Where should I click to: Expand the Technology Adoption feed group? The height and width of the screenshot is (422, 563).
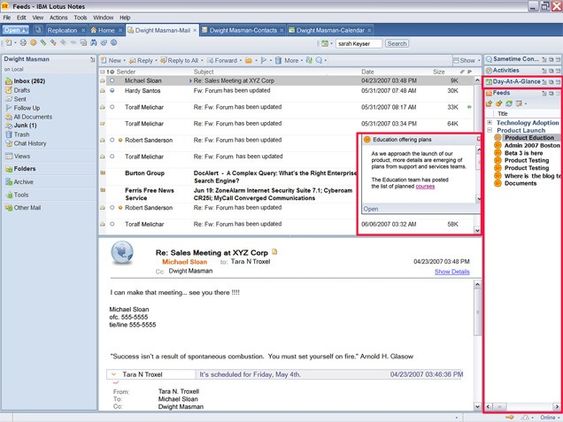point(489,122)
